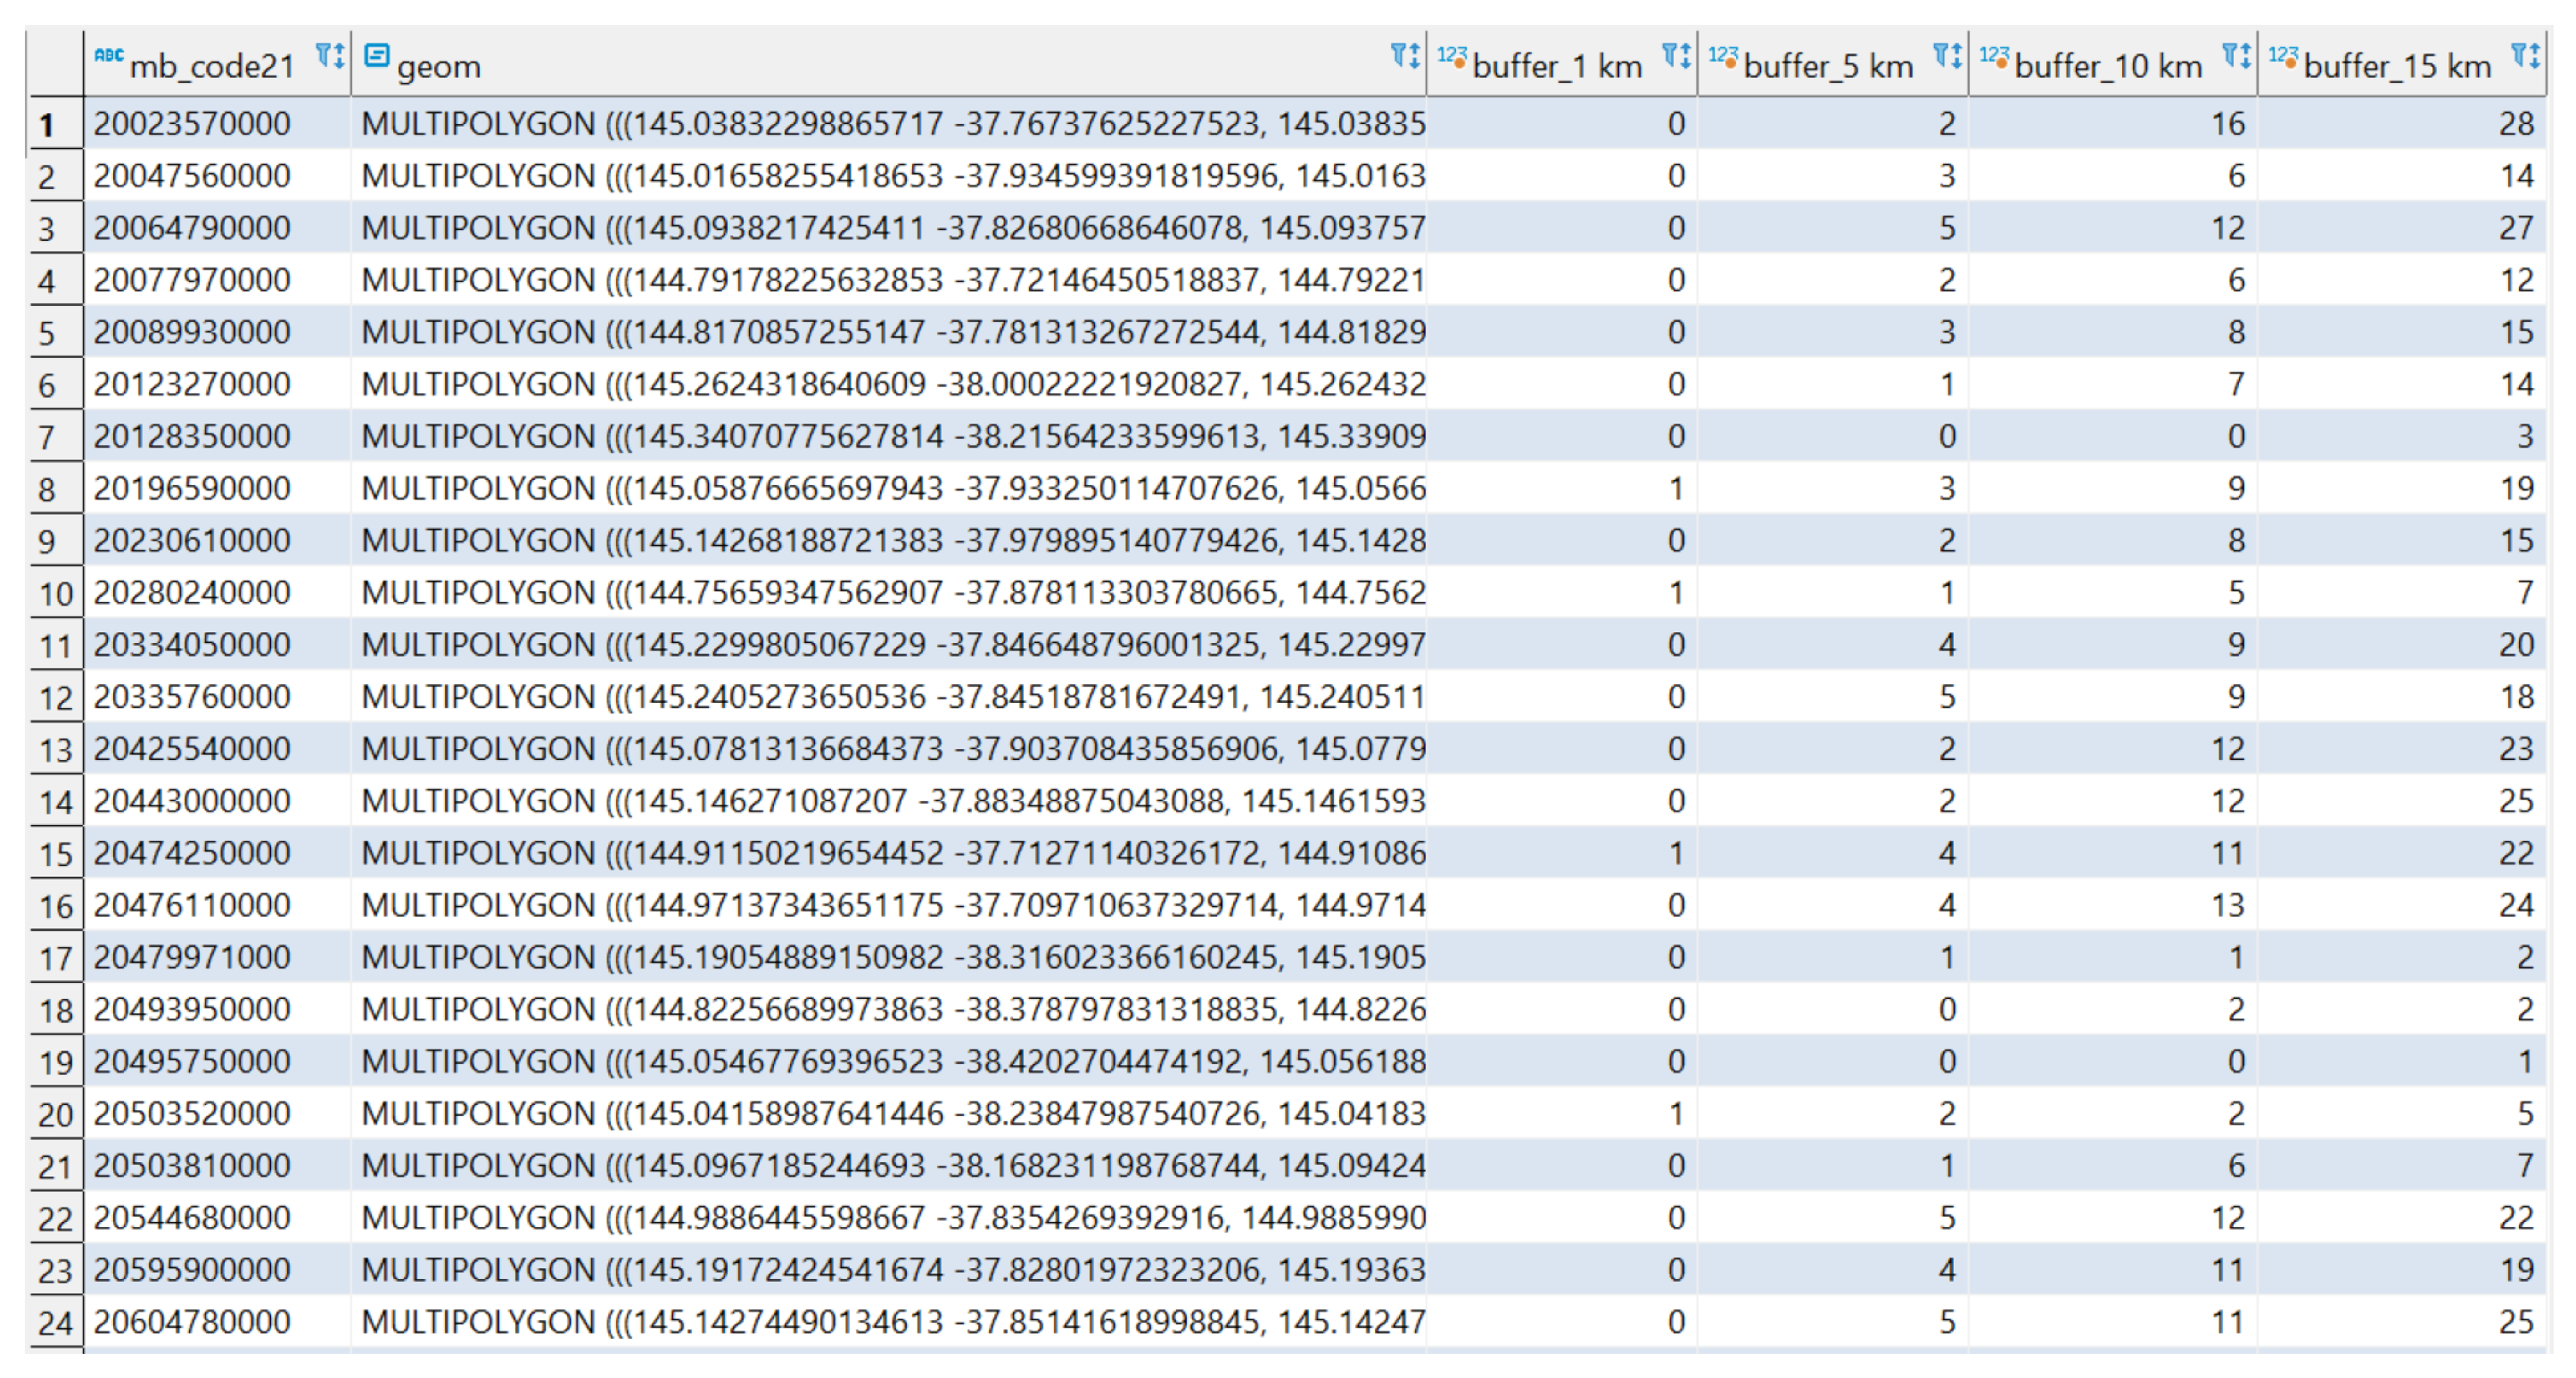Screen dimensions: 2576x1378
Task: Click row header number 24
Action: tap(55, 1324)
